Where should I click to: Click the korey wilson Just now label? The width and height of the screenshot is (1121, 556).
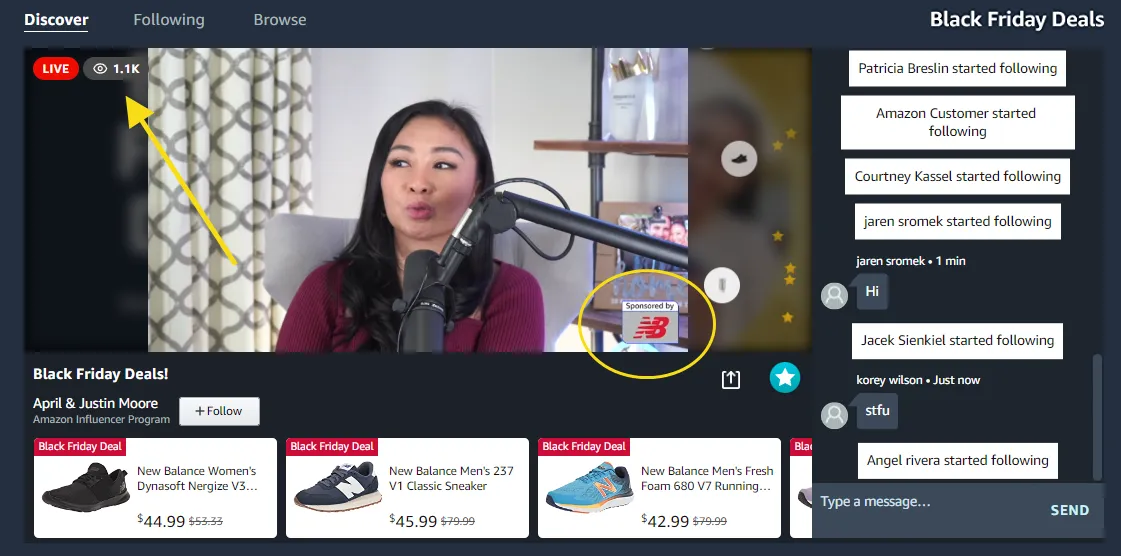(918, 380)
